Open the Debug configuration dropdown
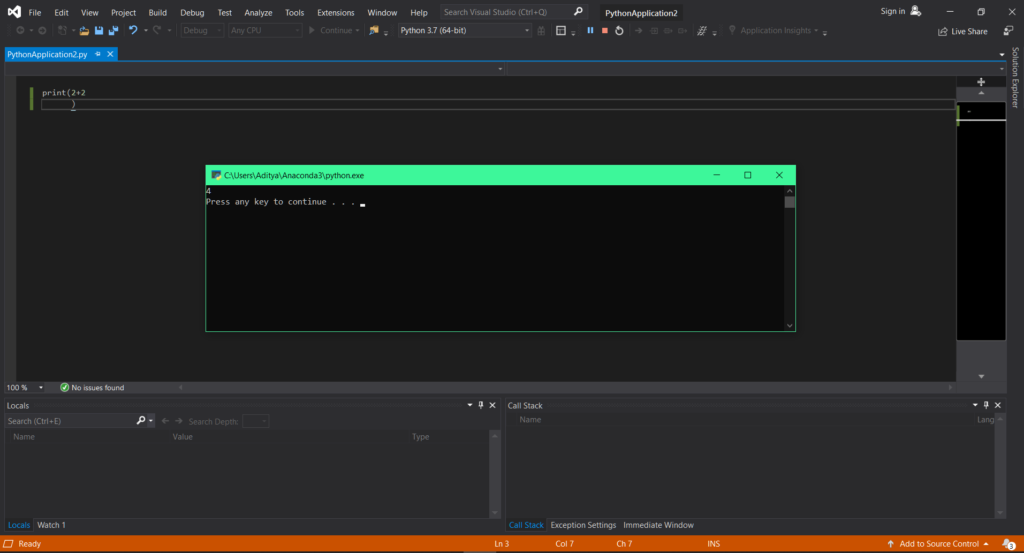Image resolution: width=1024 pixels, height=553 pixels. [202, 31]
